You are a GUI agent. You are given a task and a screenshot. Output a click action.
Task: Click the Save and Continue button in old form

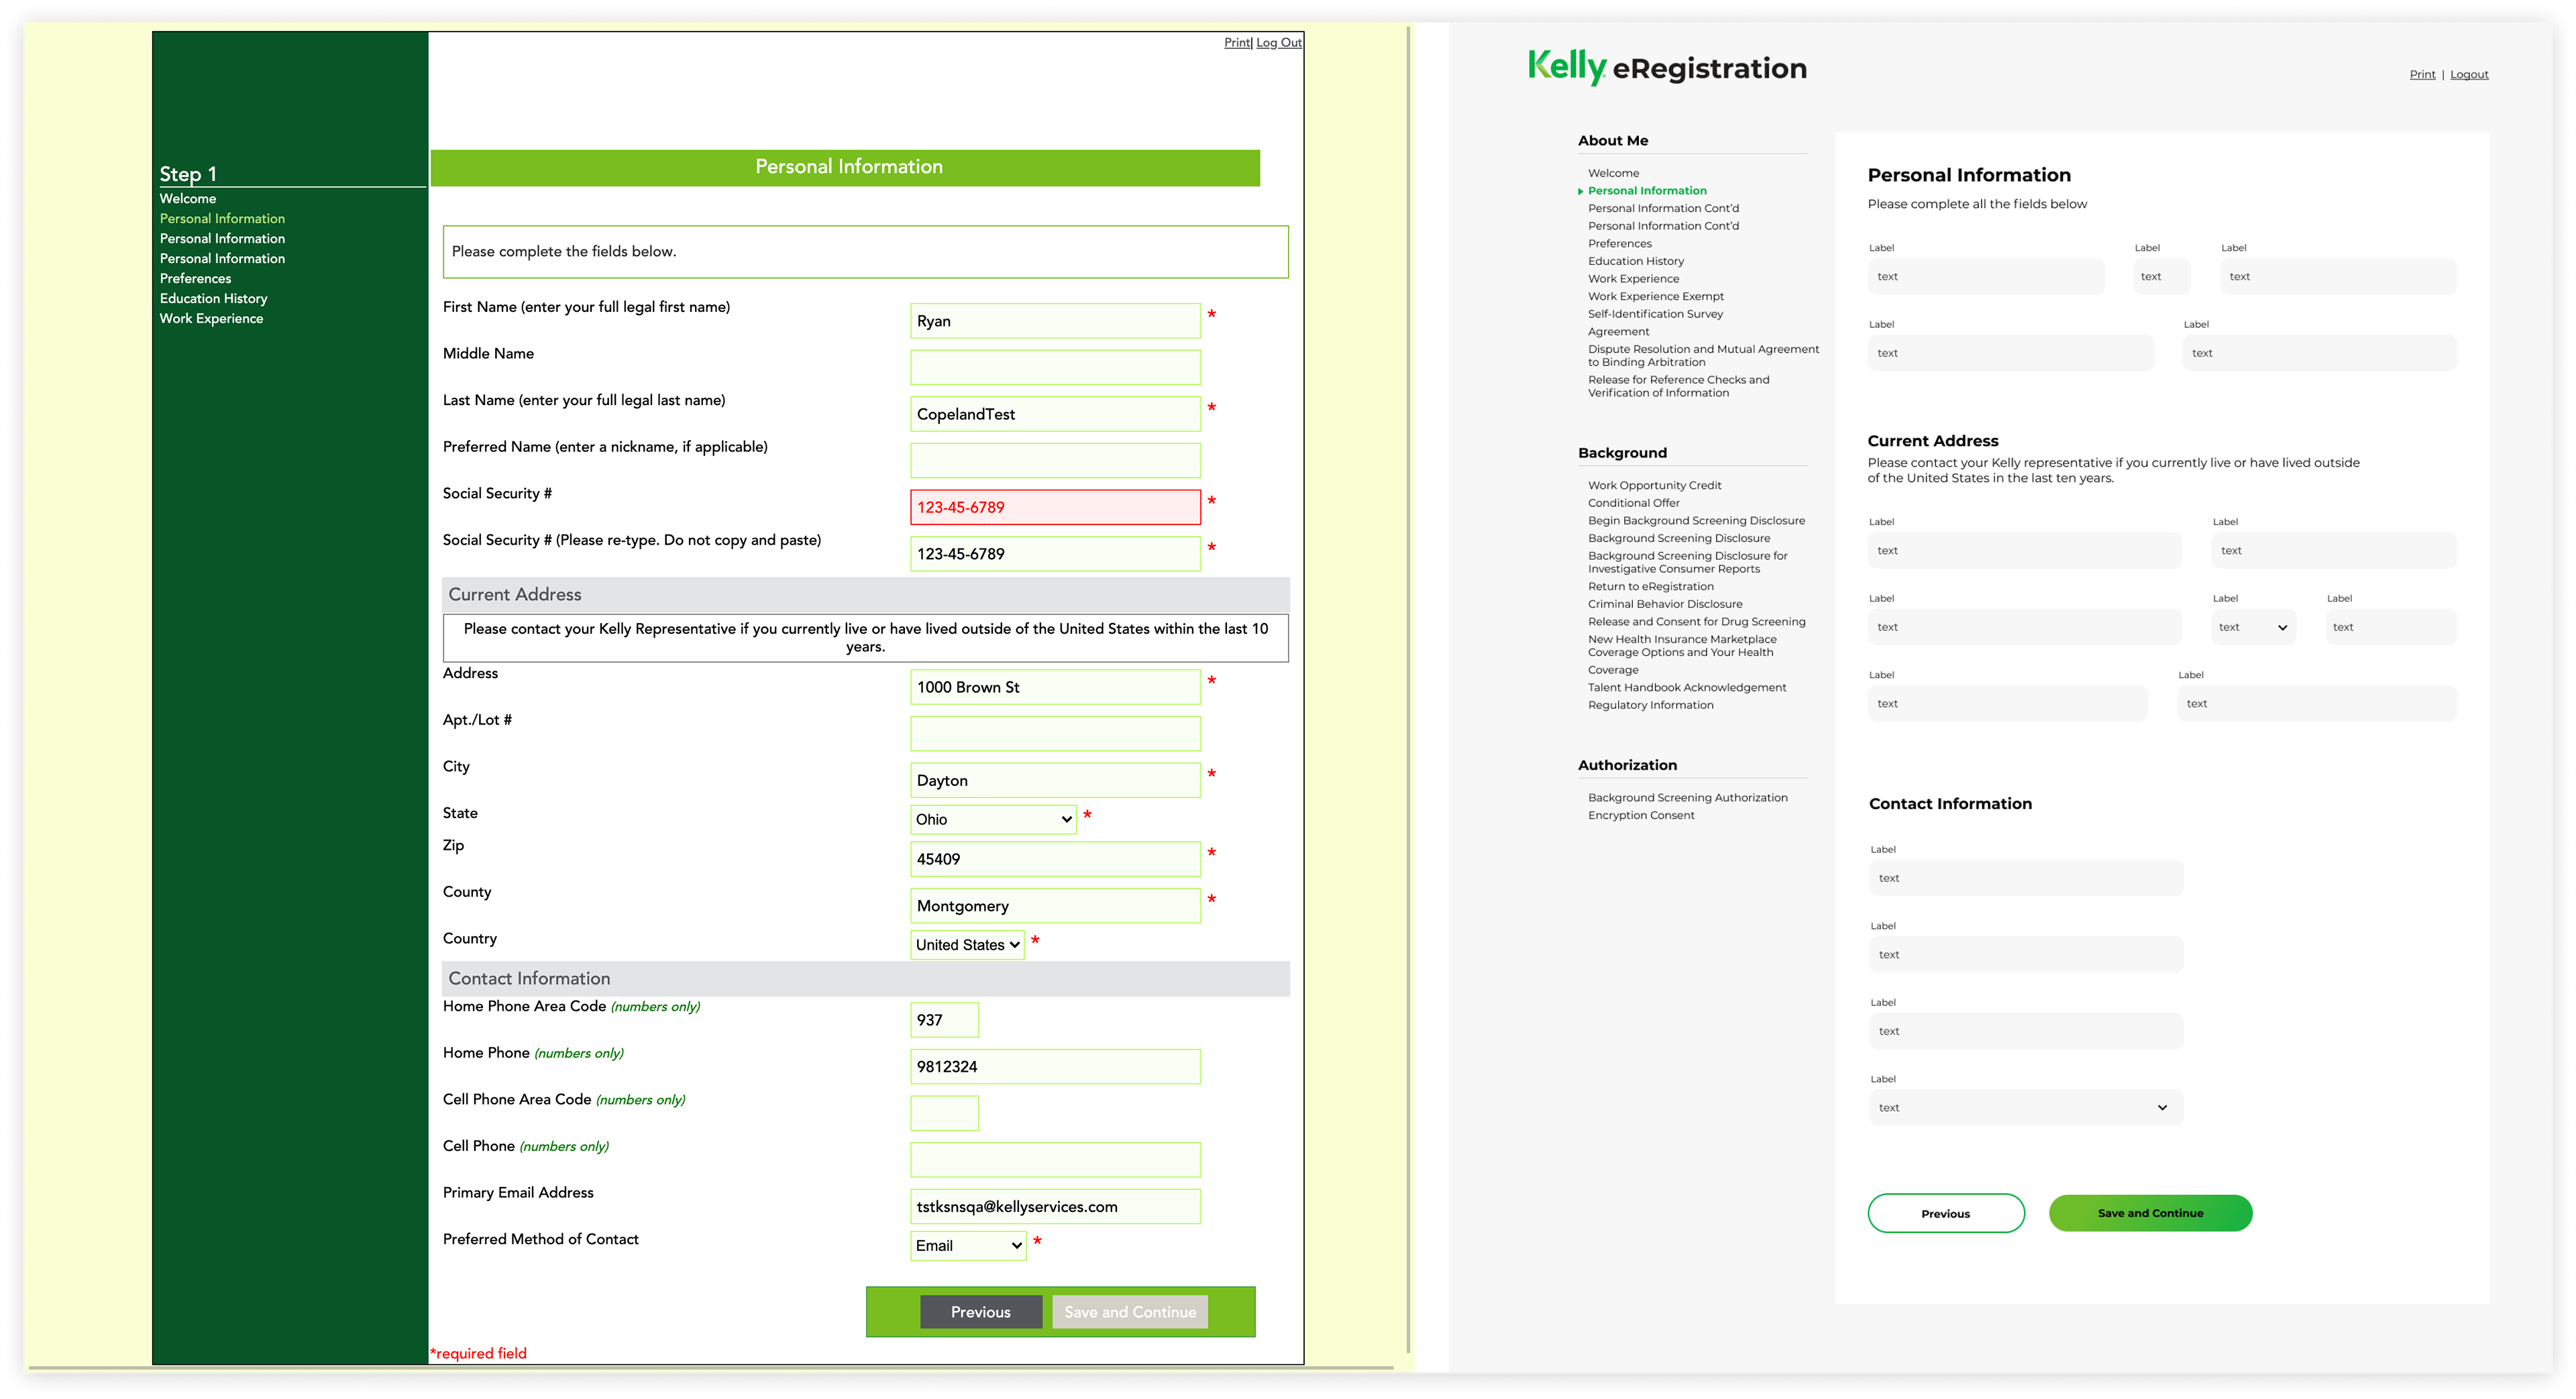(x=1130, y=1312)
